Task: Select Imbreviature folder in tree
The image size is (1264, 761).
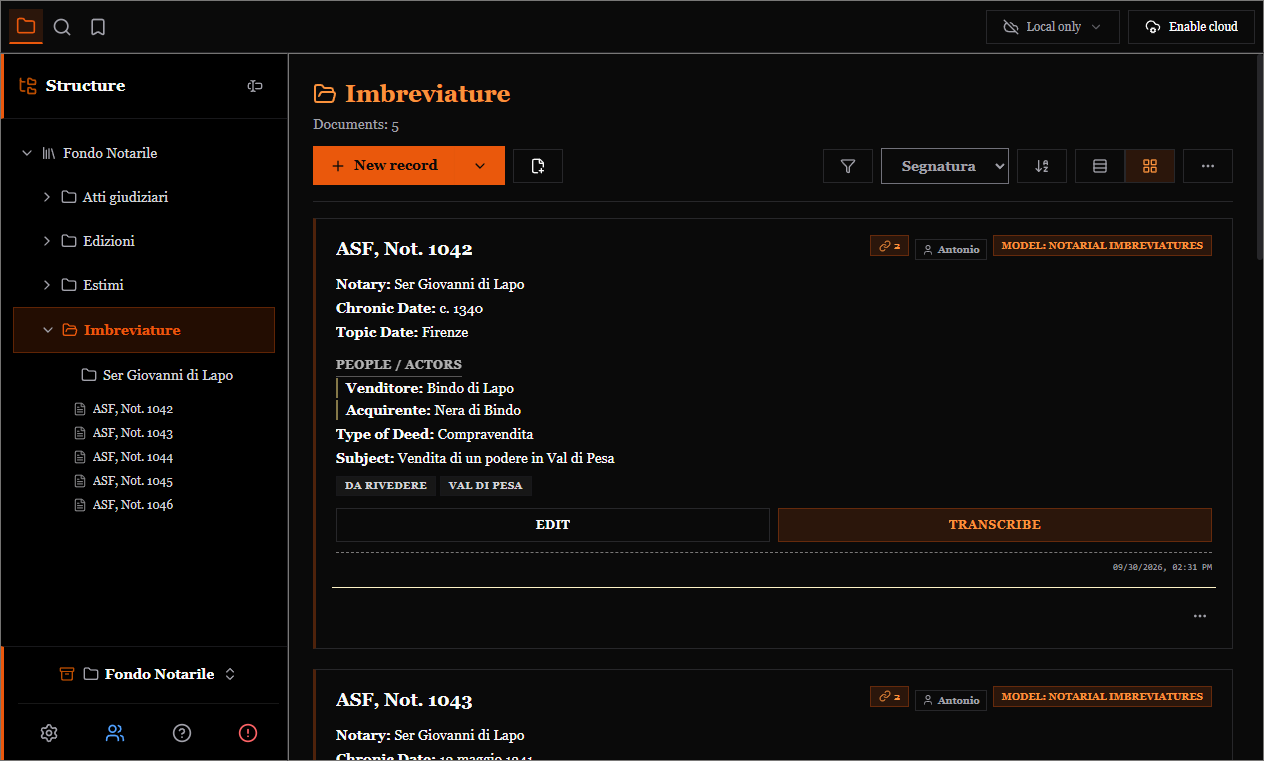Action: [x=144, y=330]
